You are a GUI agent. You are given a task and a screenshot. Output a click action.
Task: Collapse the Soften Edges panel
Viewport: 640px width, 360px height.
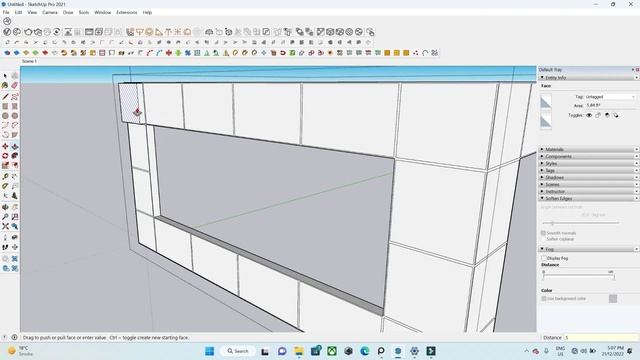[x=588, y=198]
